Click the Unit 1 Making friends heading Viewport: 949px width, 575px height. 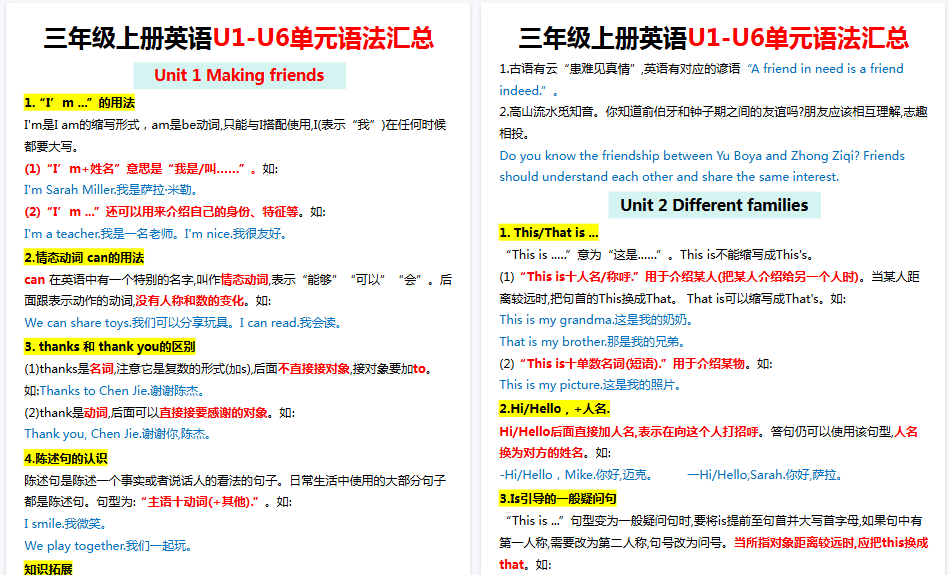coord(239,75)
